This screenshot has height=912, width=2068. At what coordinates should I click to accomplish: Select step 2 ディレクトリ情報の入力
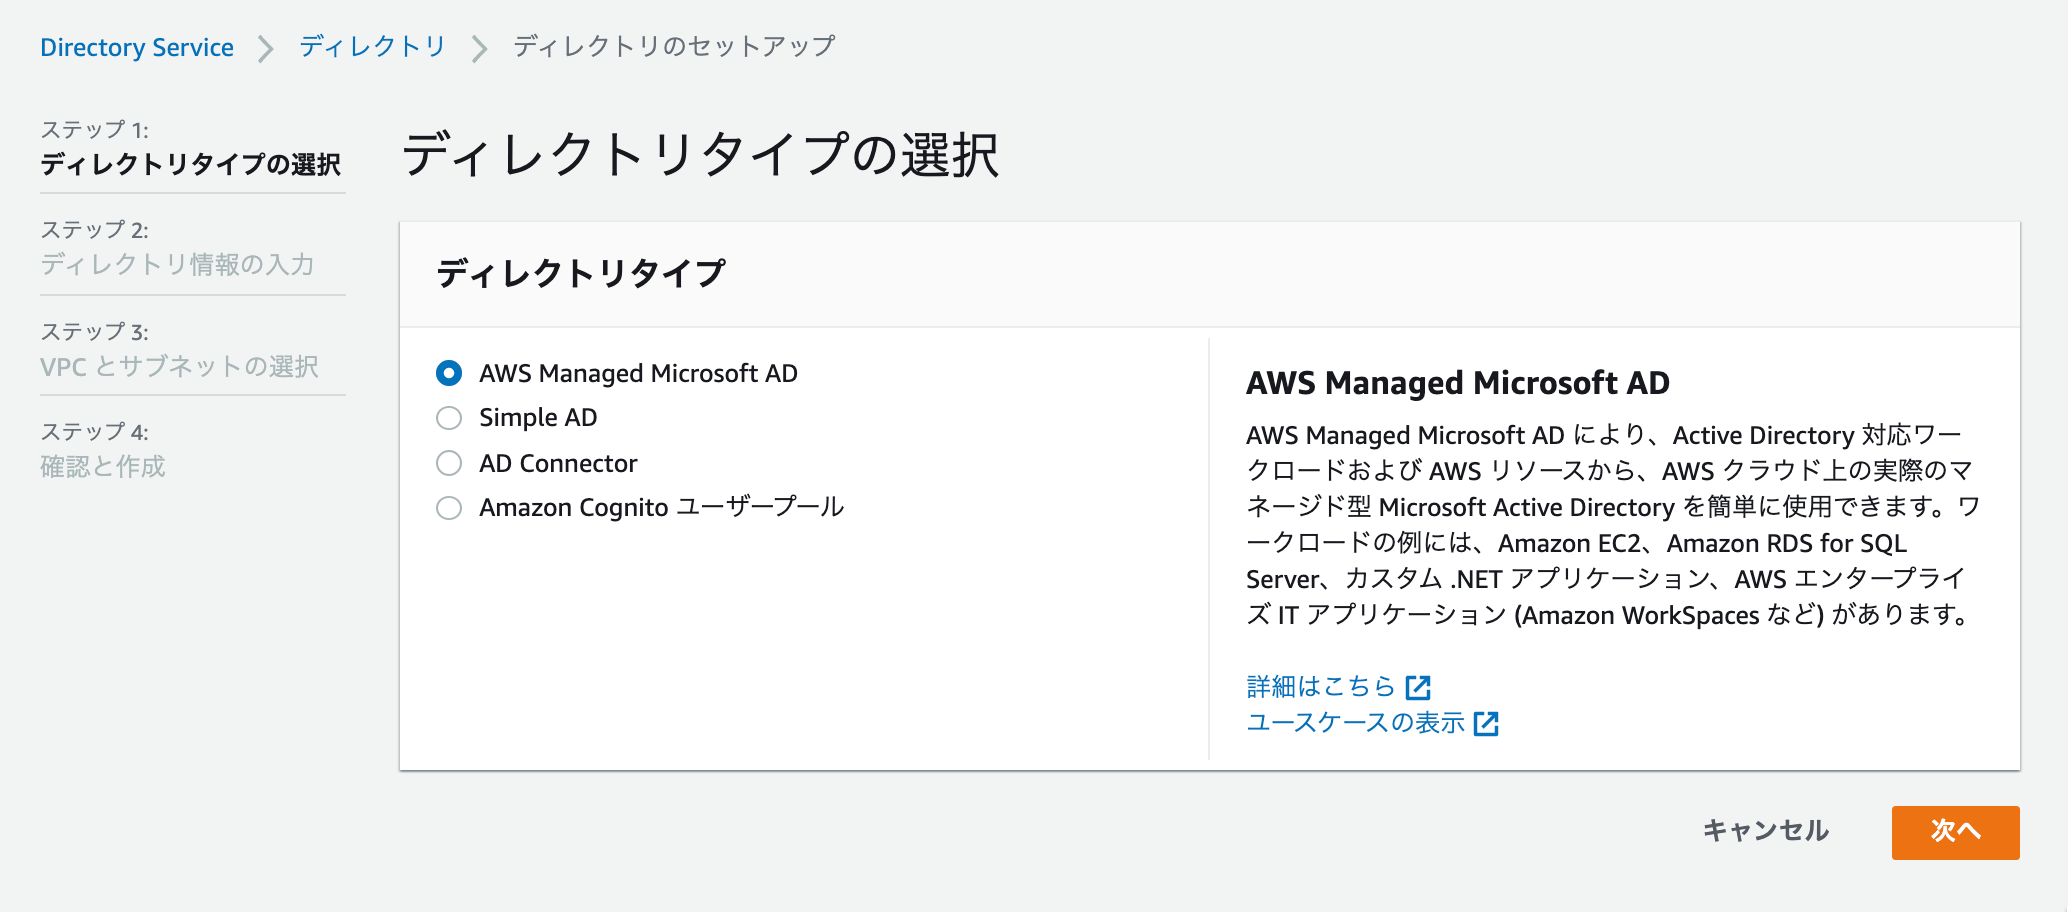pos(177,265)
